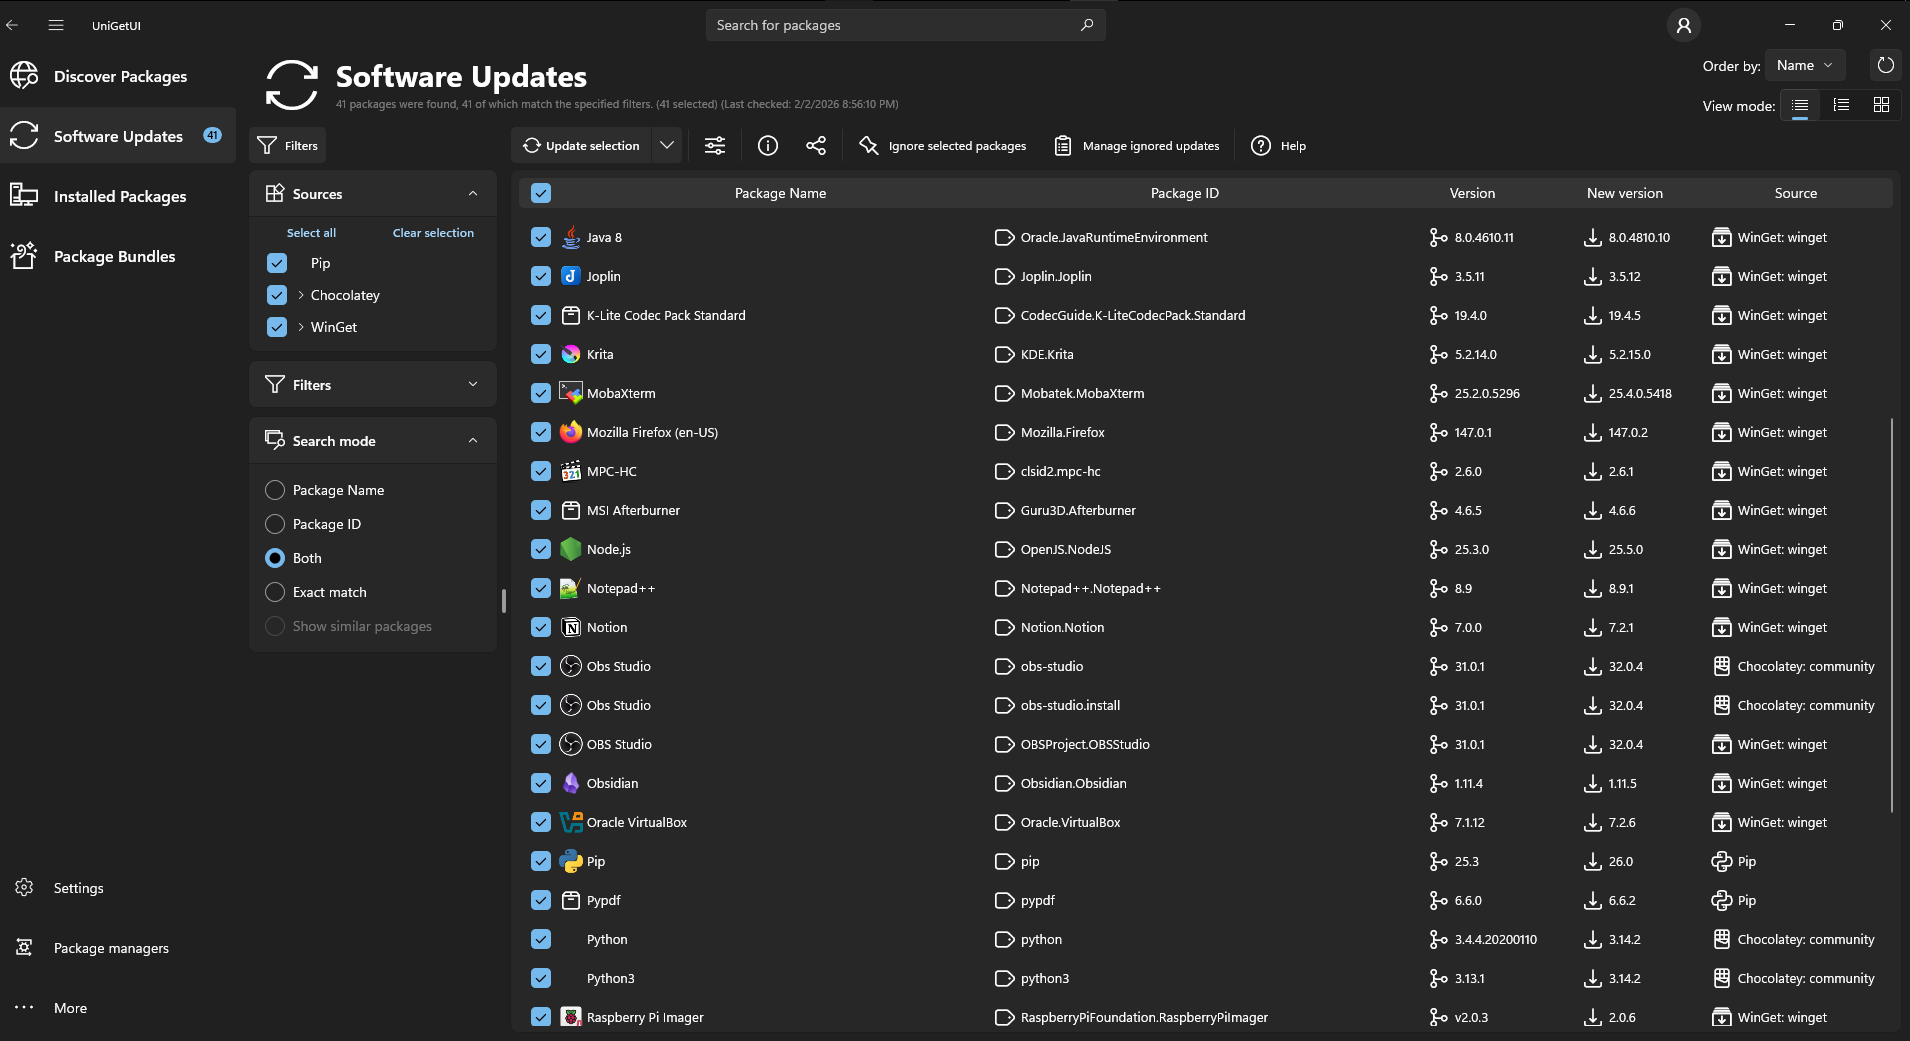
Task: Select Package ID search mode
Action: pos(275,524)
